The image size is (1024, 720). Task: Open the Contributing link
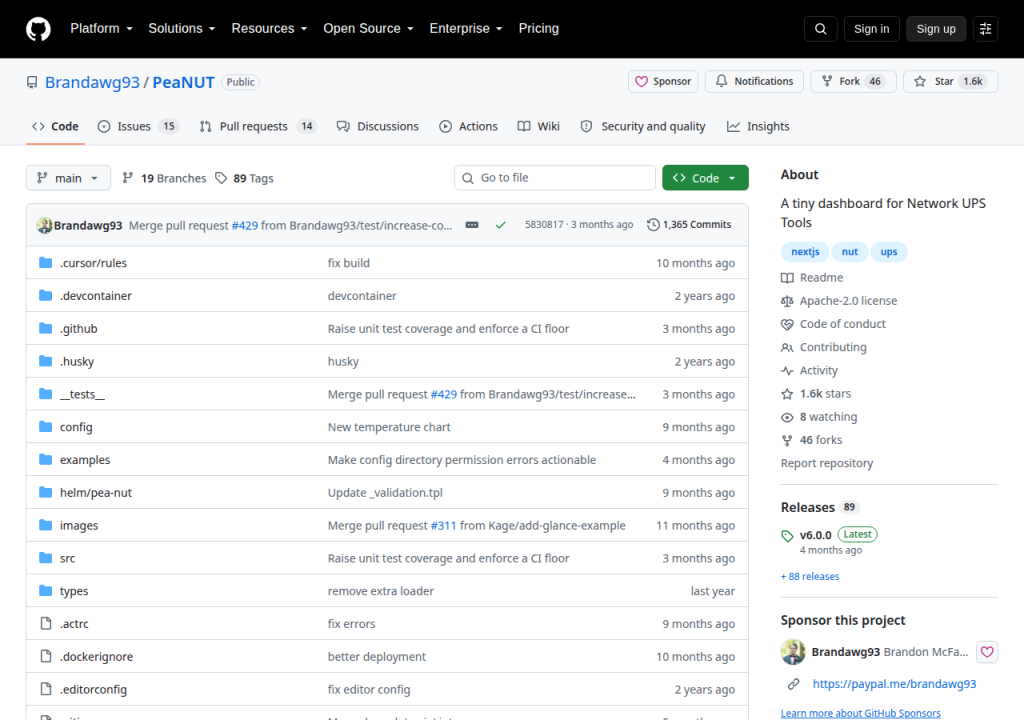click(x=824, y=347)
